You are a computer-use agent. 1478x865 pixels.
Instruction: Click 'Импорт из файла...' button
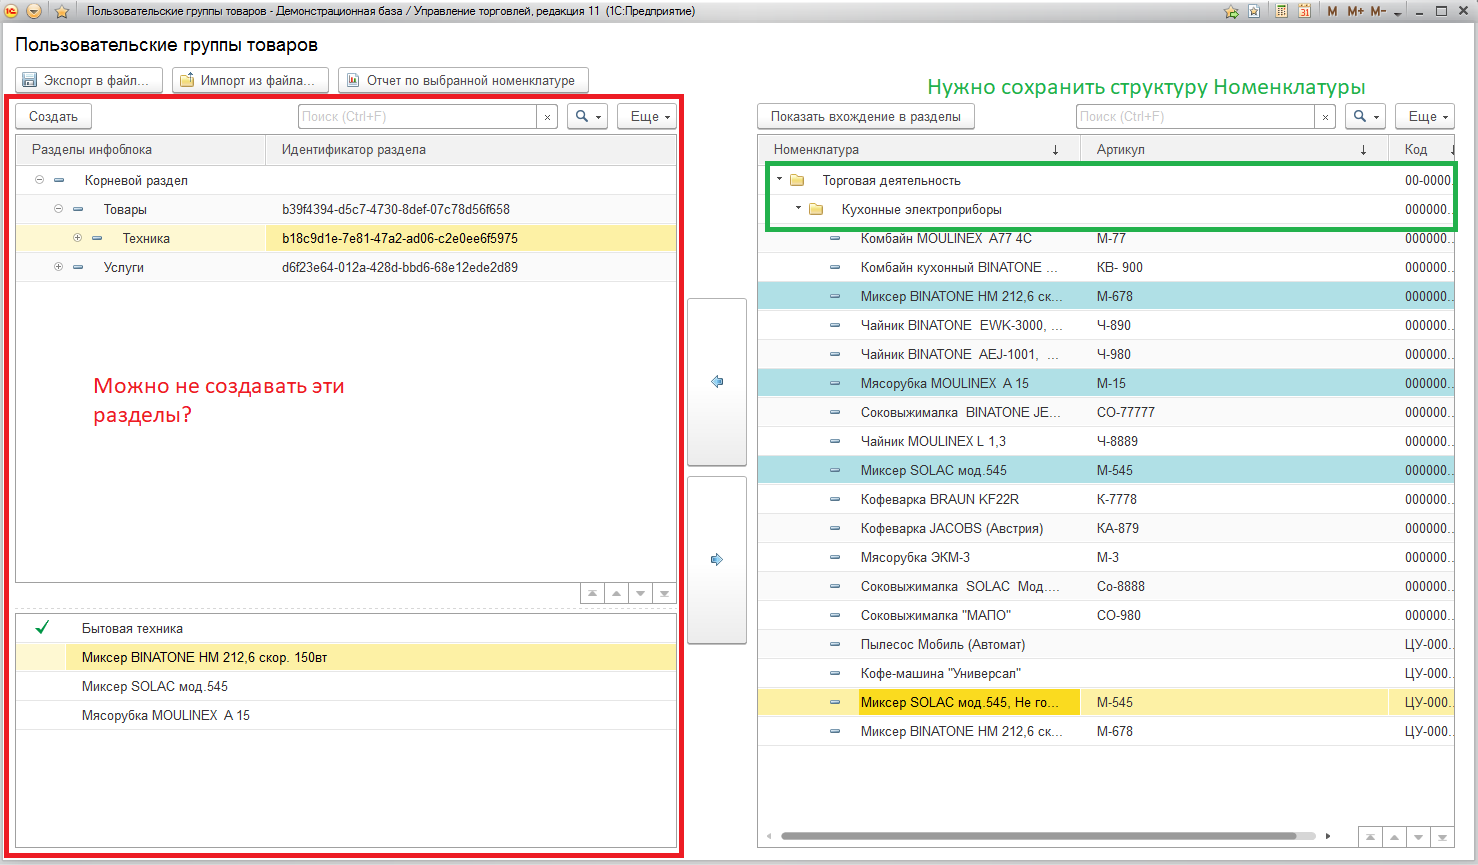coord(250,80)
